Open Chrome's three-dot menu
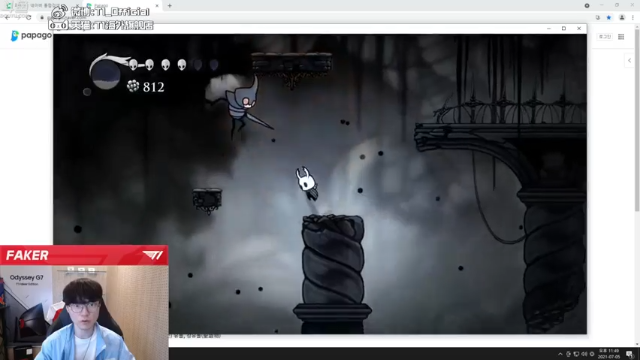The image size is (640, 360). tap(633, 18)
